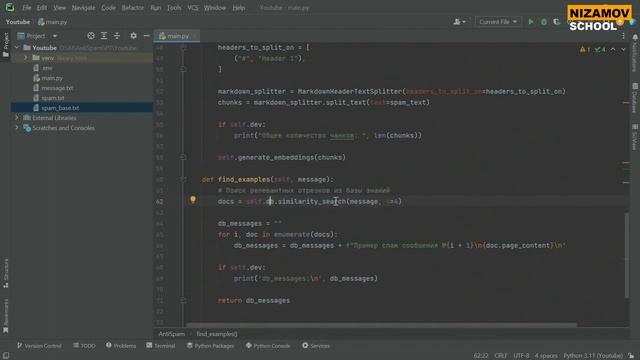The width and height of the screenshot is (640, 360).
Task: Click the Youtube breadcrumb in navigation bar
Action: coord(18,22)
